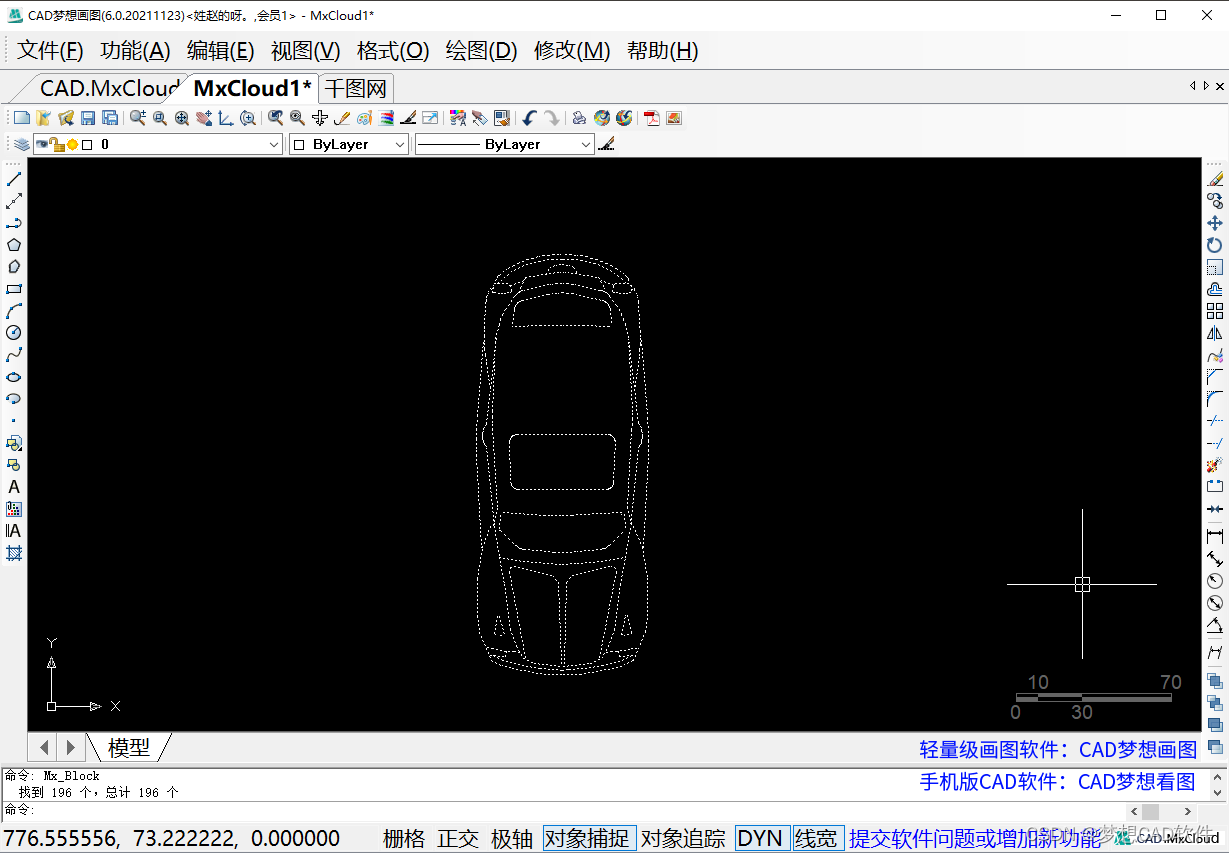Open the 格式(O) menu
The width and height of the screenshot is (1229, 853).
(x=393, y=51)
